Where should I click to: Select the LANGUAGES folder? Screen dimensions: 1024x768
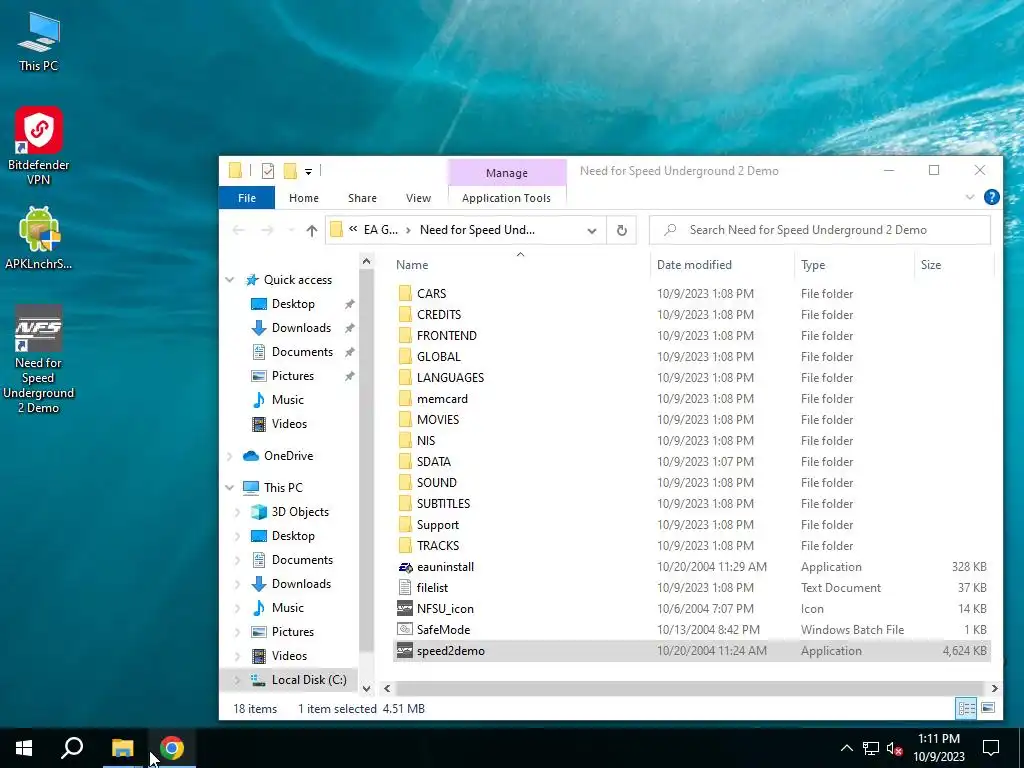450,377
